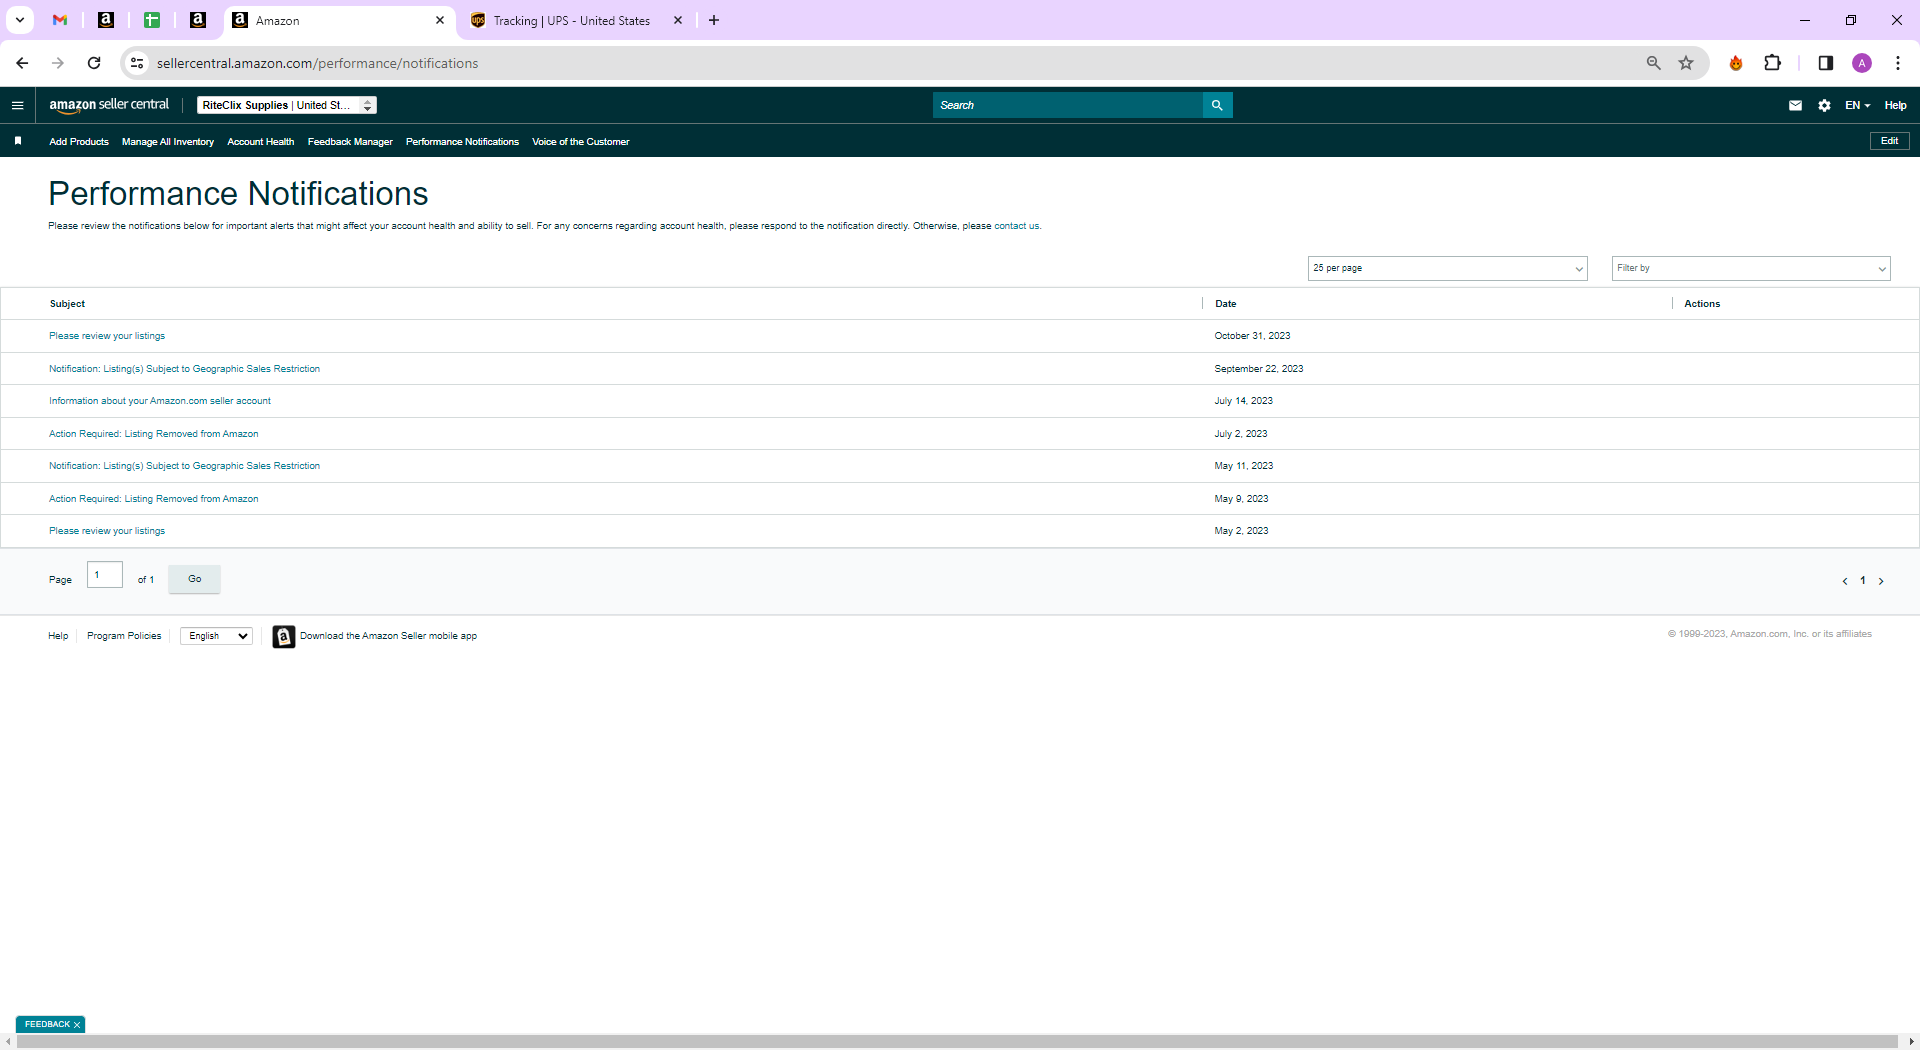Open Feedback Manager

350,142
